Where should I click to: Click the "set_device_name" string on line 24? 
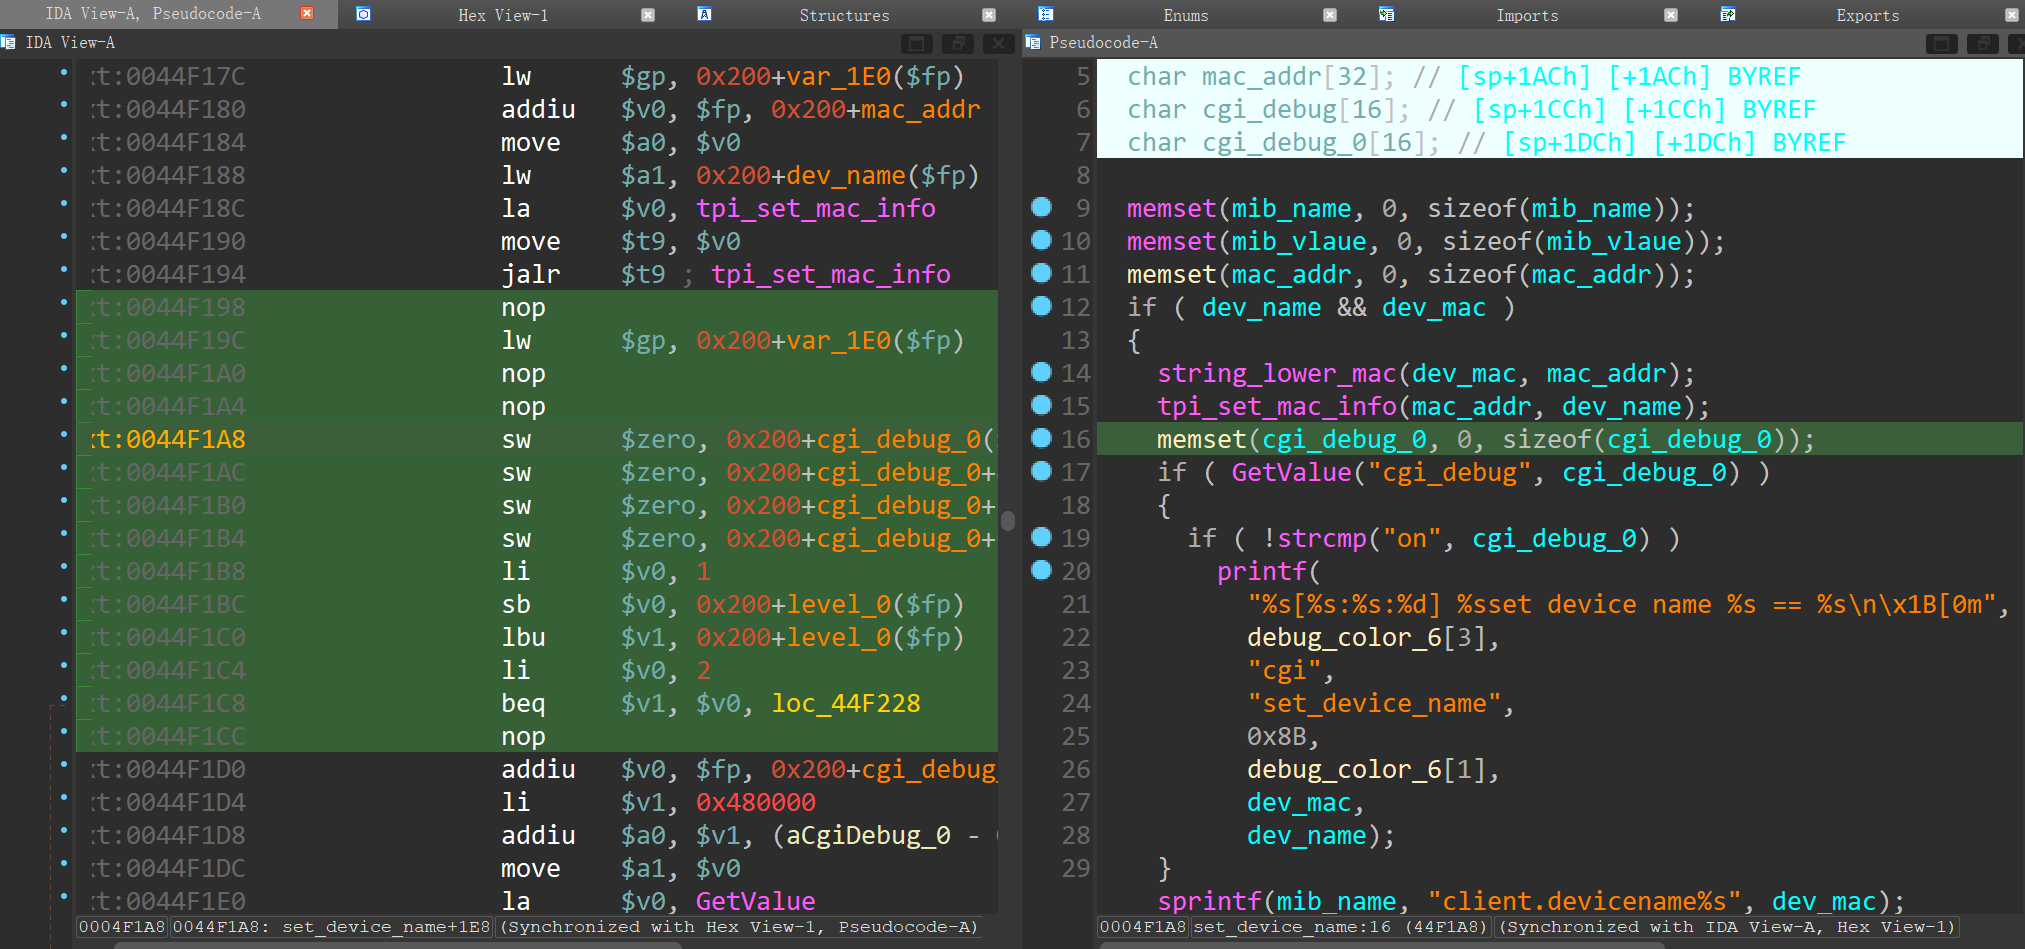click(x=1374, y=703)
